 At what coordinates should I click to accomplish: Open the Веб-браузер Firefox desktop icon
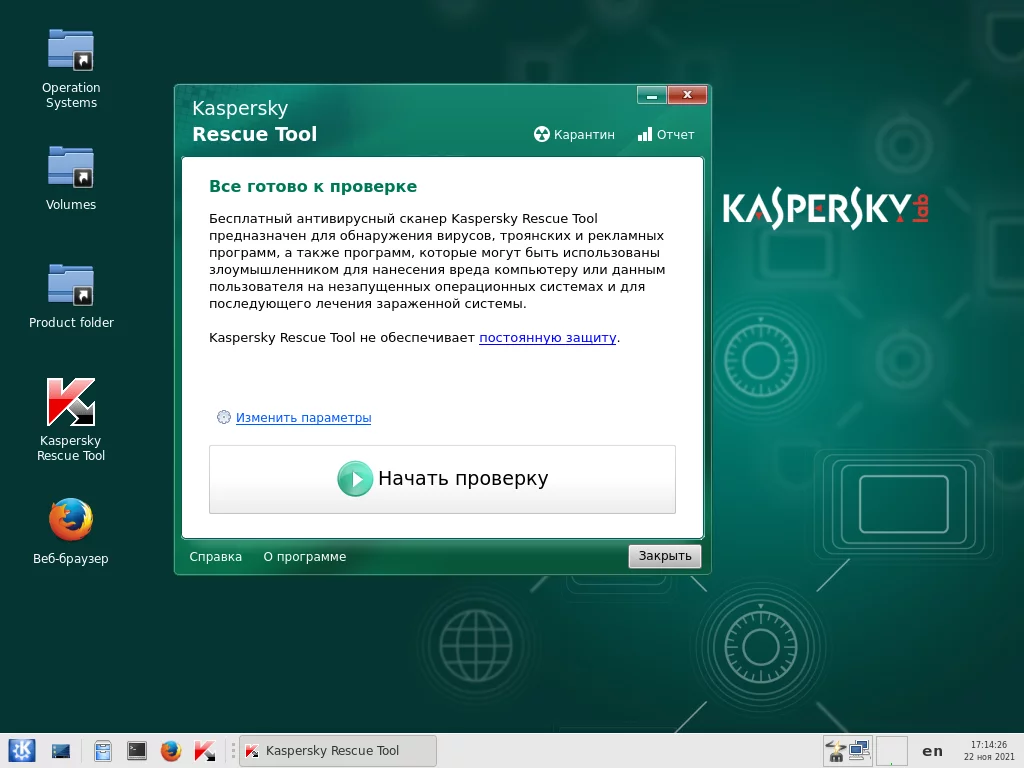(x=71, y=530)
